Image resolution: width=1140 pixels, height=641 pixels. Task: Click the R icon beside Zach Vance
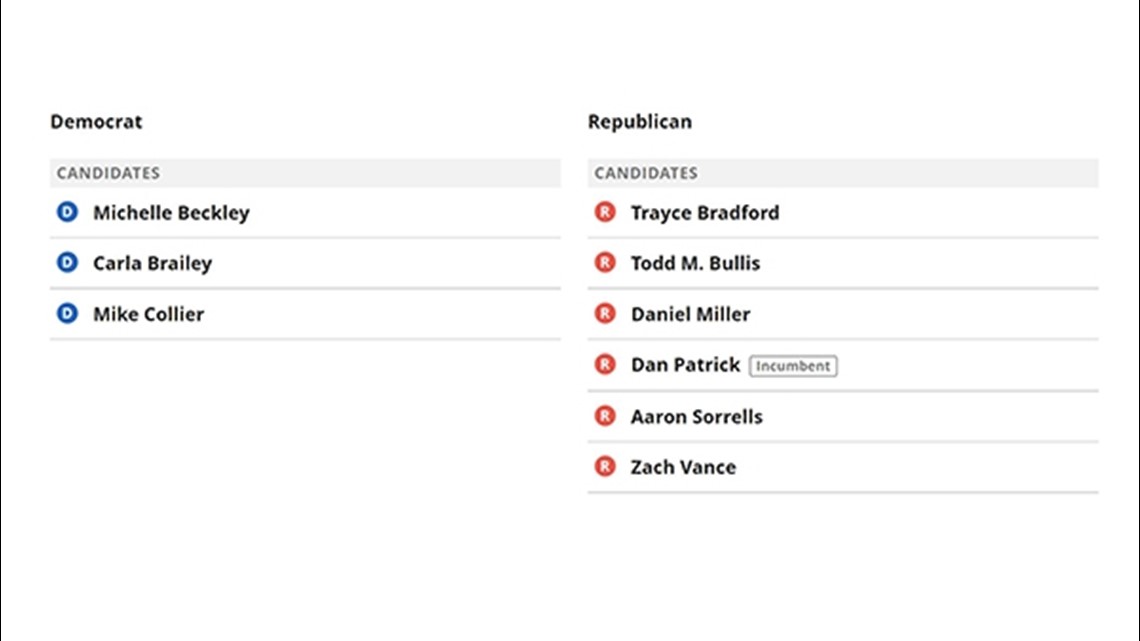click(605, 467)
